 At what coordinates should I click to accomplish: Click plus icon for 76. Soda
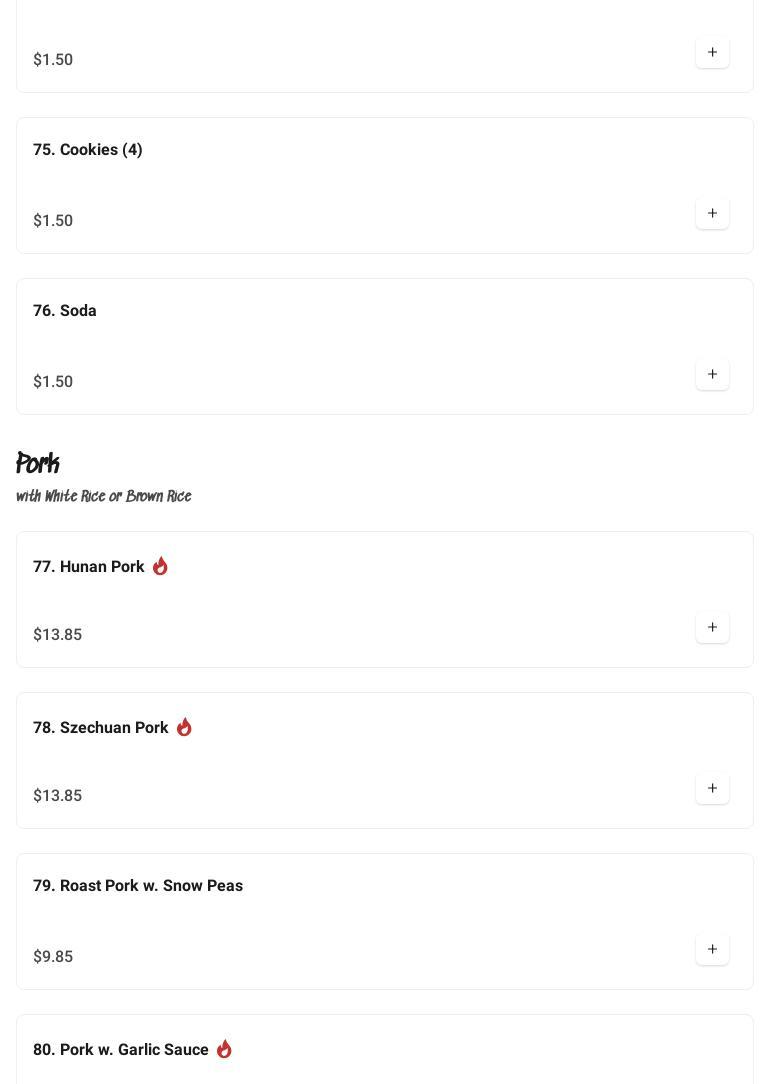point(712,374)
